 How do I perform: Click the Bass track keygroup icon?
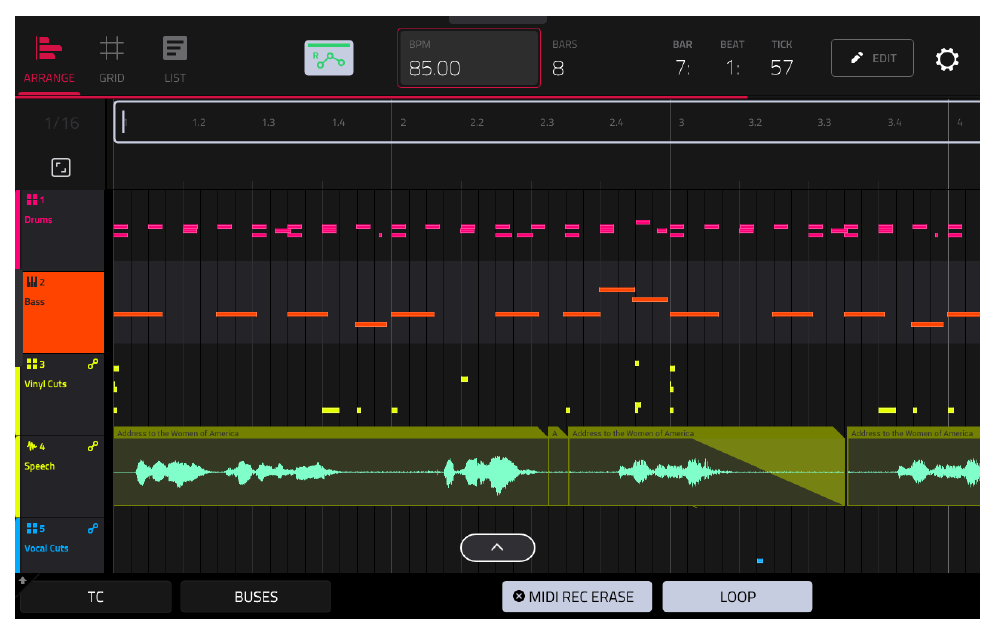click(x=32, y=281)
